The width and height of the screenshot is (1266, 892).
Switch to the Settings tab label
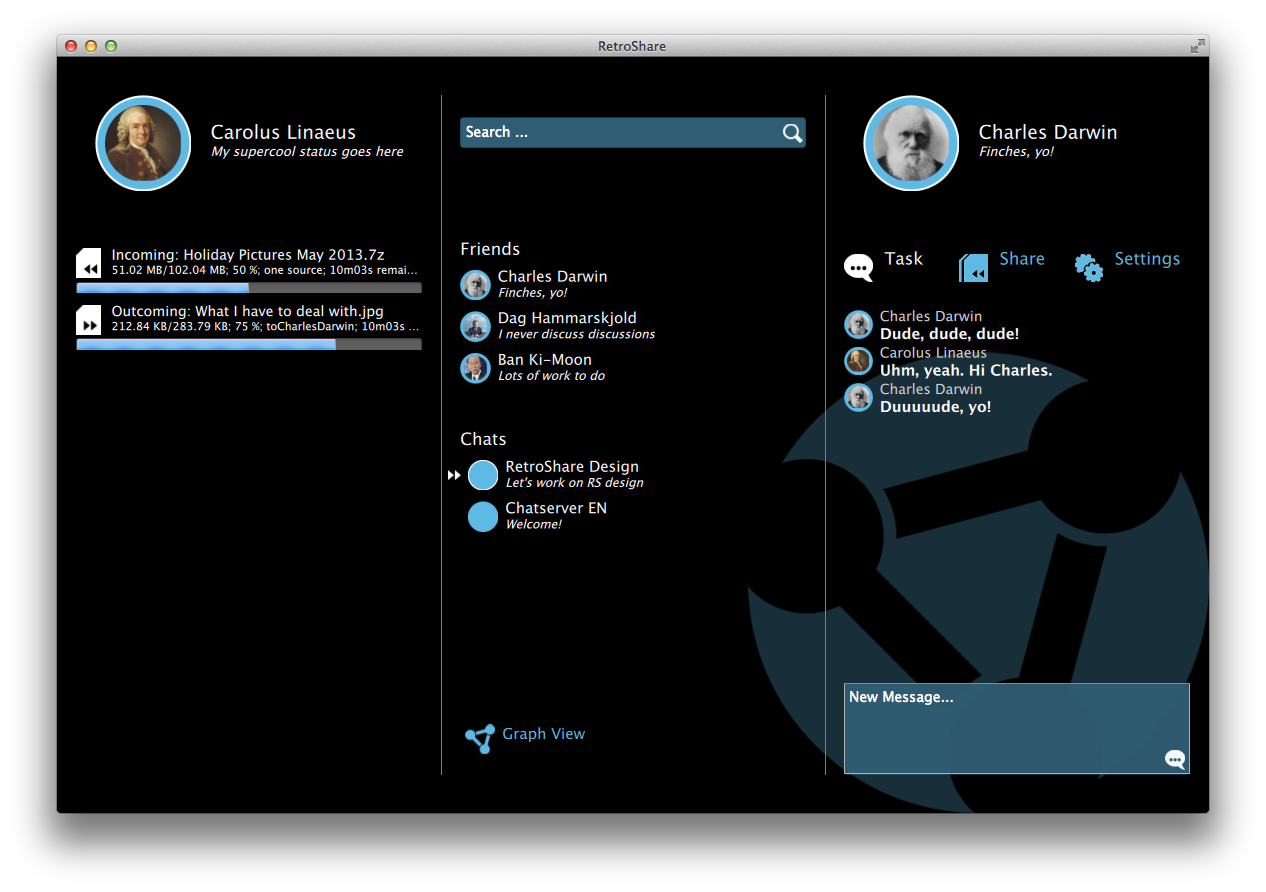[x=1147, y=259]
